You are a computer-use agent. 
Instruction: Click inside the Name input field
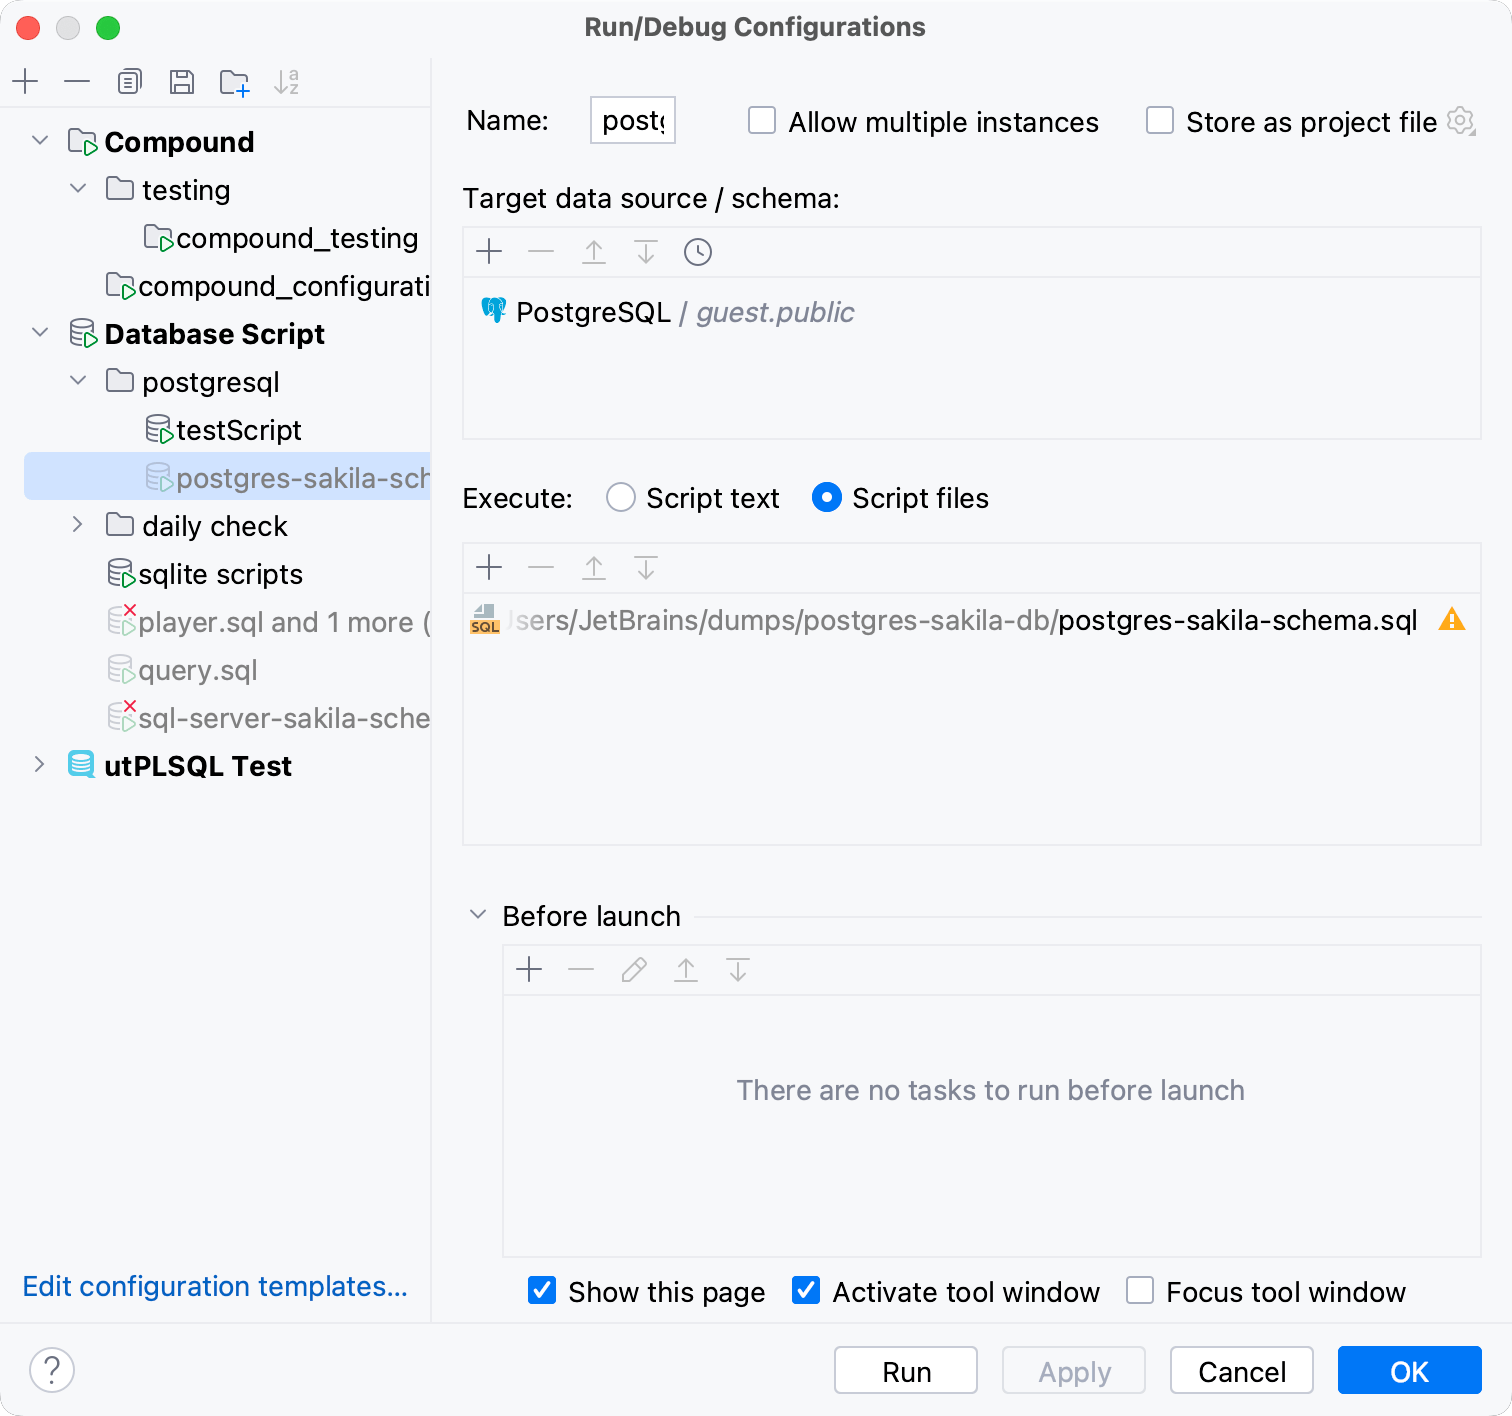tap(632, 120)
